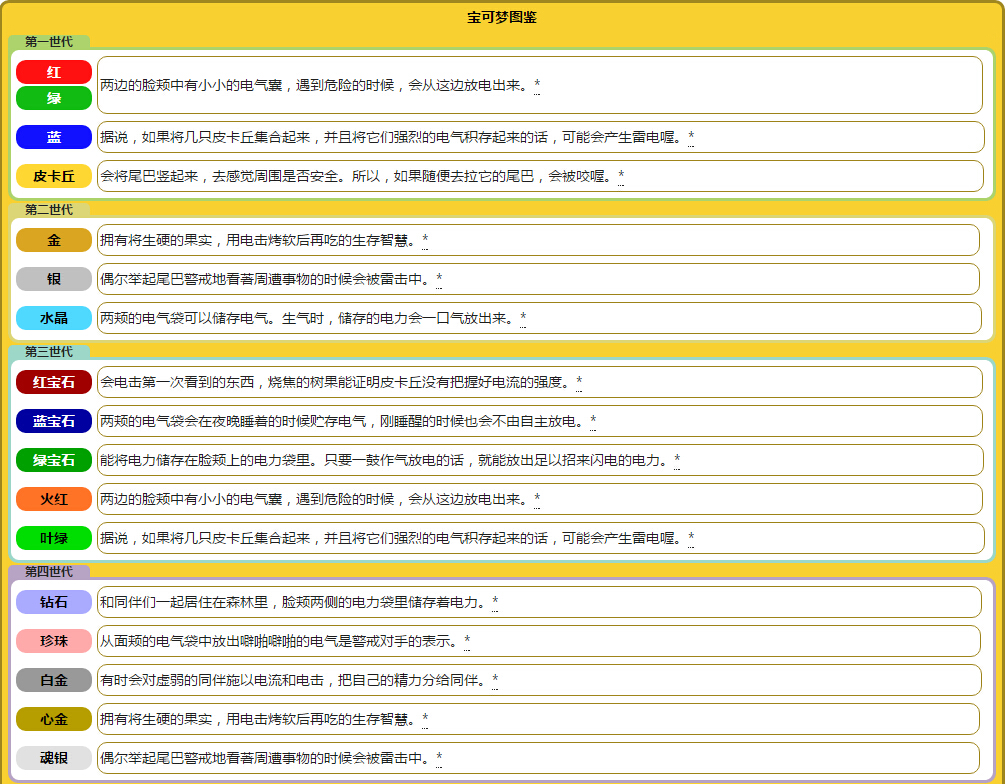
Task: Click the 红宝石 version label
Action: click(54, 382)
